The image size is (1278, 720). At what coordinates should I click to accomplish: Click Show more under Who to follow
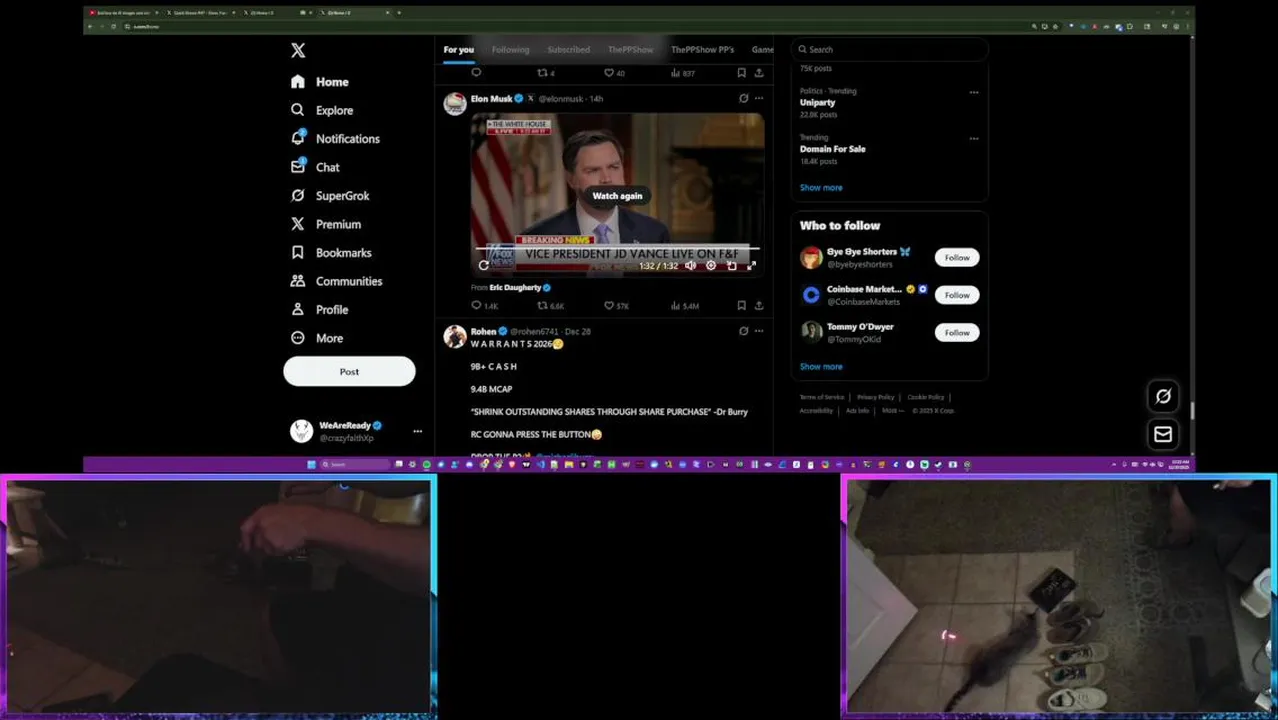point(821,367)
